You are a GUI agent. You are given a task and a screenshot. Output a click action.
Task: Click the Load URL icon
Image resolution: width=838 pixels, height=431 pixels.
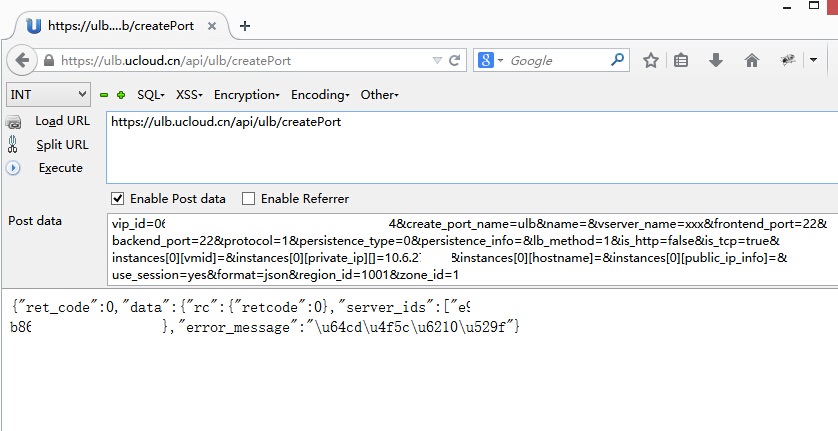13,122
